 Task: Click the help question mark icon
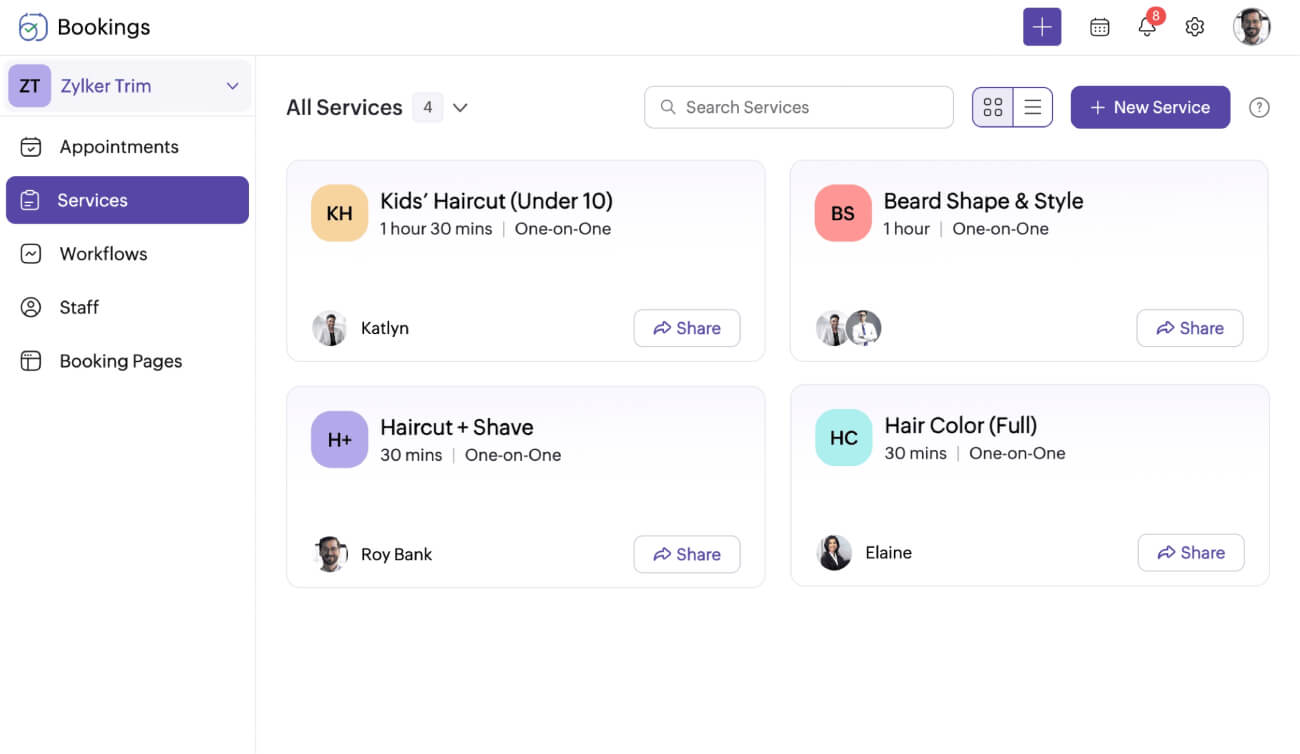click(x=1259, y=108)
